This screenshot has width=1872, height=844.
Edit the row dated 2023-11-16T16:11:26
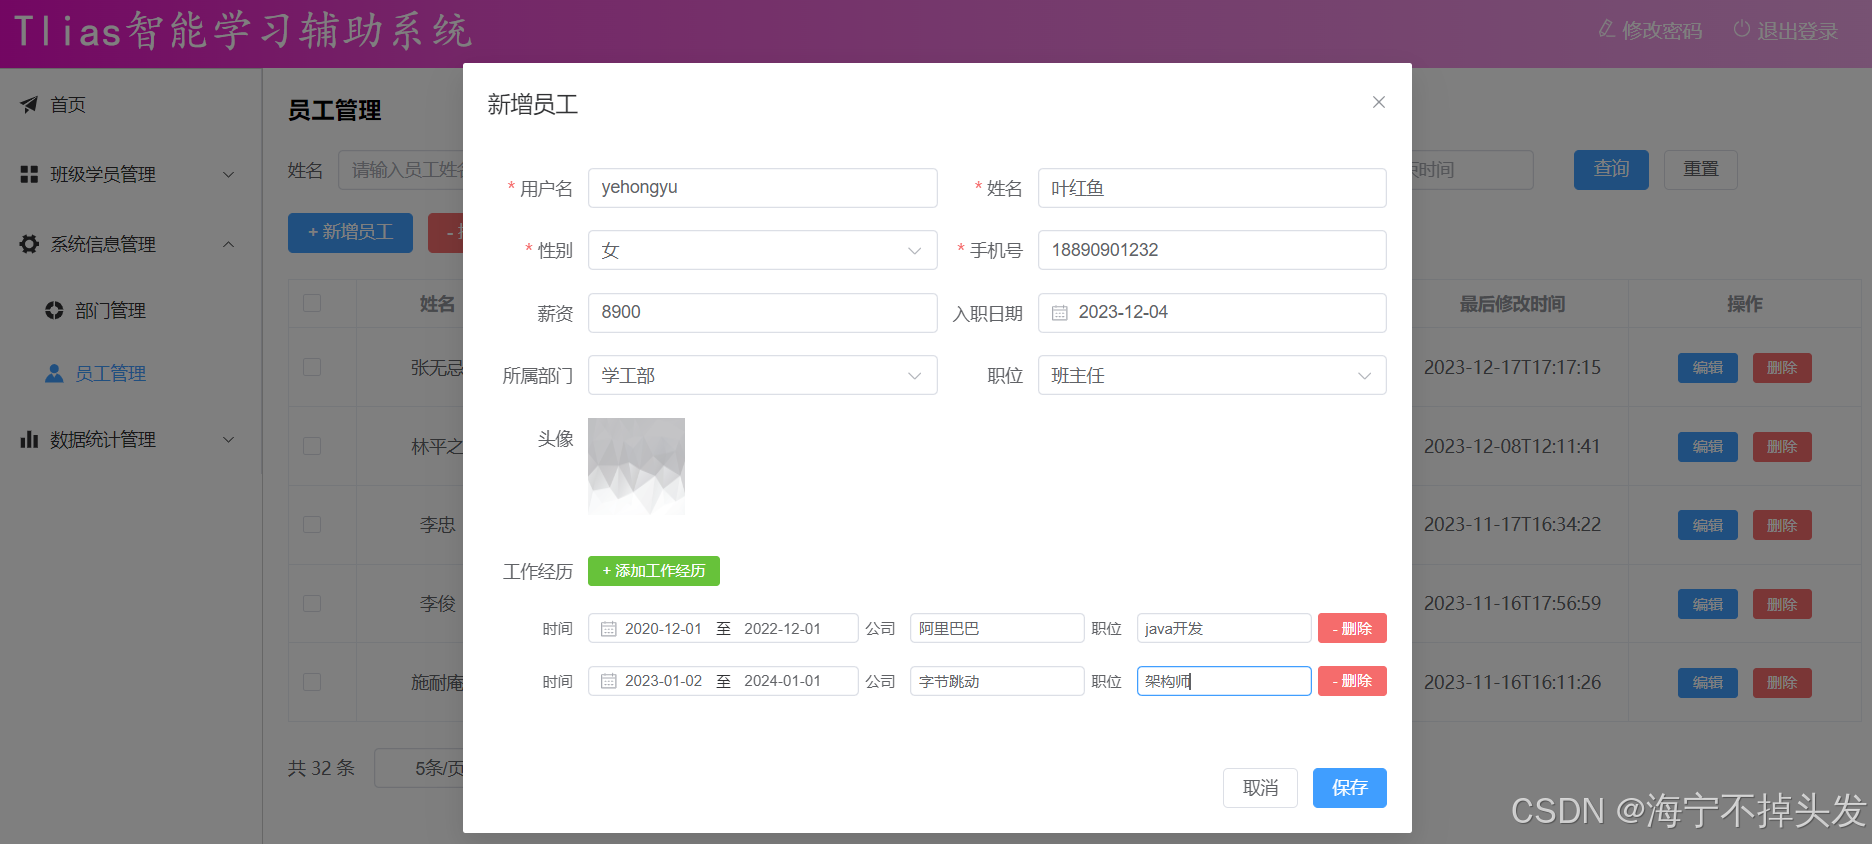tap(1707, 683)
